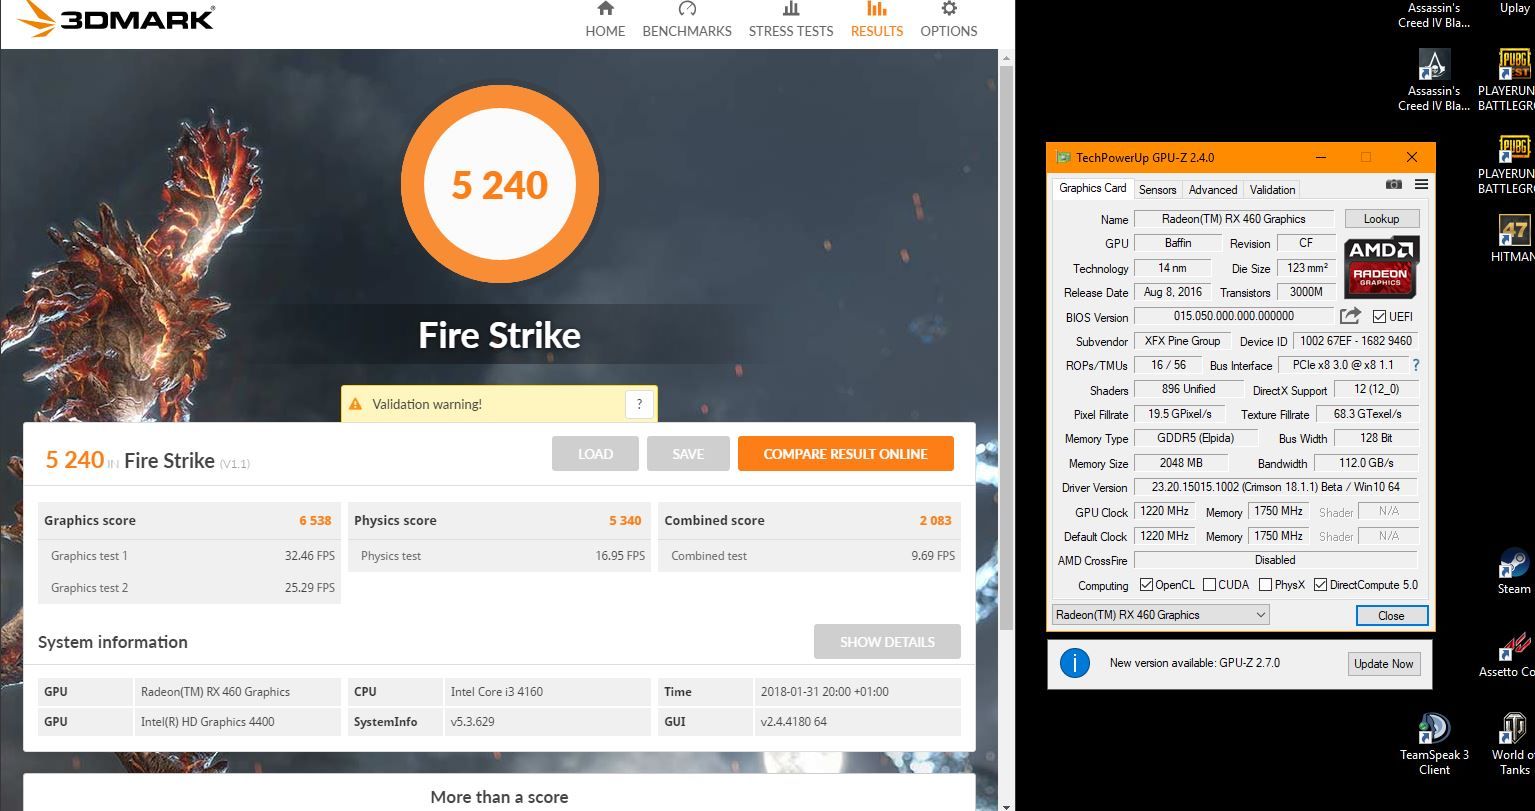Click bus interface question mark
The image size is (1535, 811).
(x=1415, y=365)
